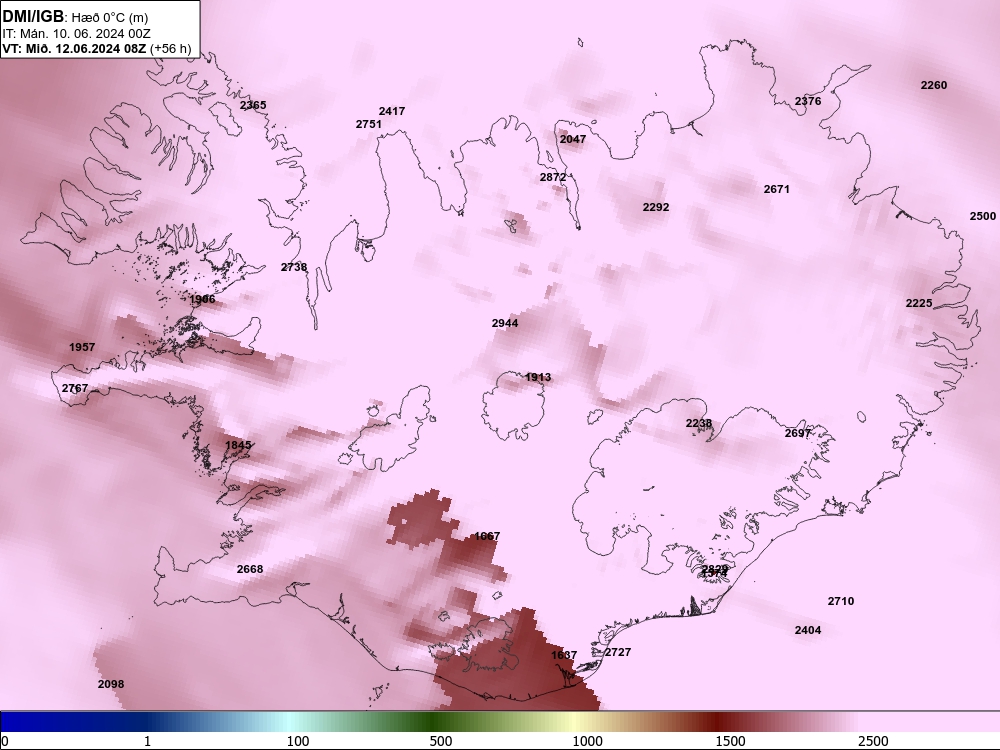The height and width of the screenshot is (750, 1000).
Task: Click the 'VT: Mið. 12.06.2024 08Z (+56 h)' line
Action: [x=97, y=48]
